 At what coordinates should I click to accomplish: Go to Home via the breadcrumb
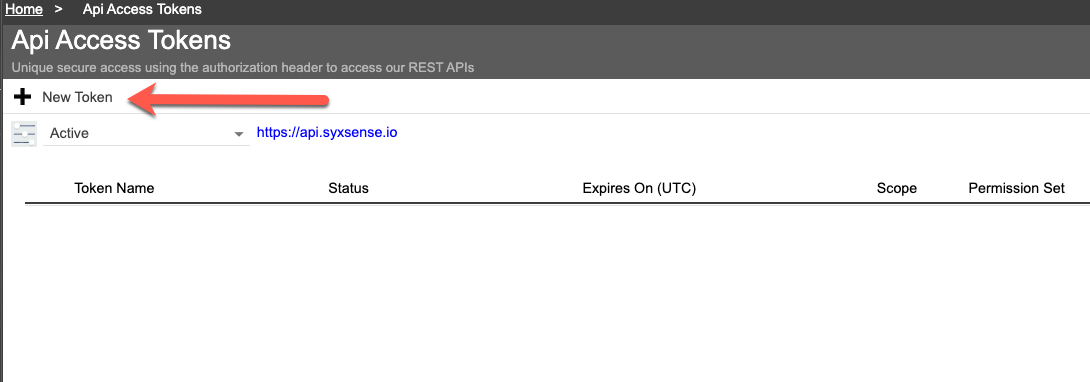click(24, 10)
